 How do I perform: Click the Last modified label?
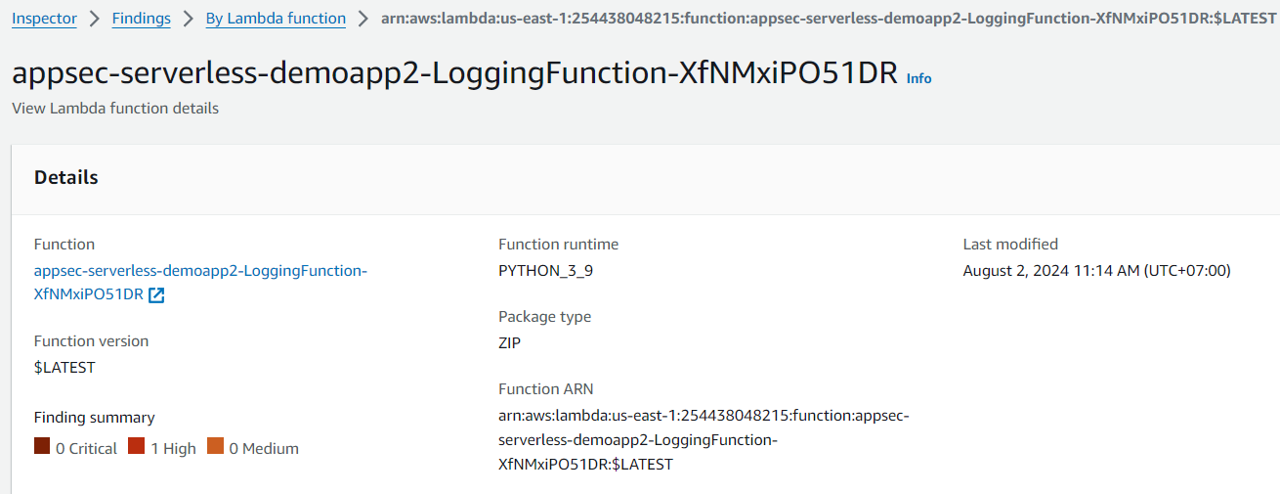click(x=1010, y=244)
